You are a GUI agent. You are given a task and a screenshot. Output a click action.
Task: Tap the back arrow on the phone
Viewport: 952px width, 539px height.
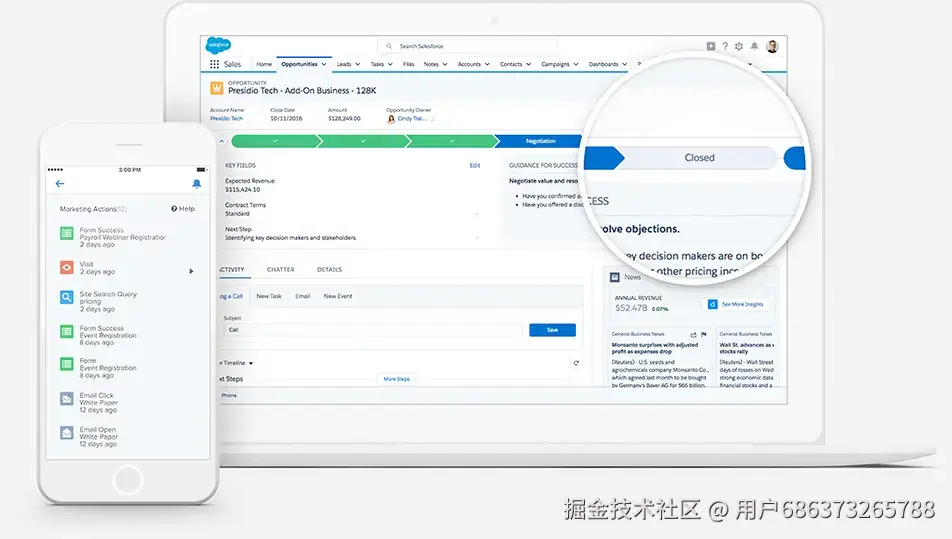click(x=60, y=184)
